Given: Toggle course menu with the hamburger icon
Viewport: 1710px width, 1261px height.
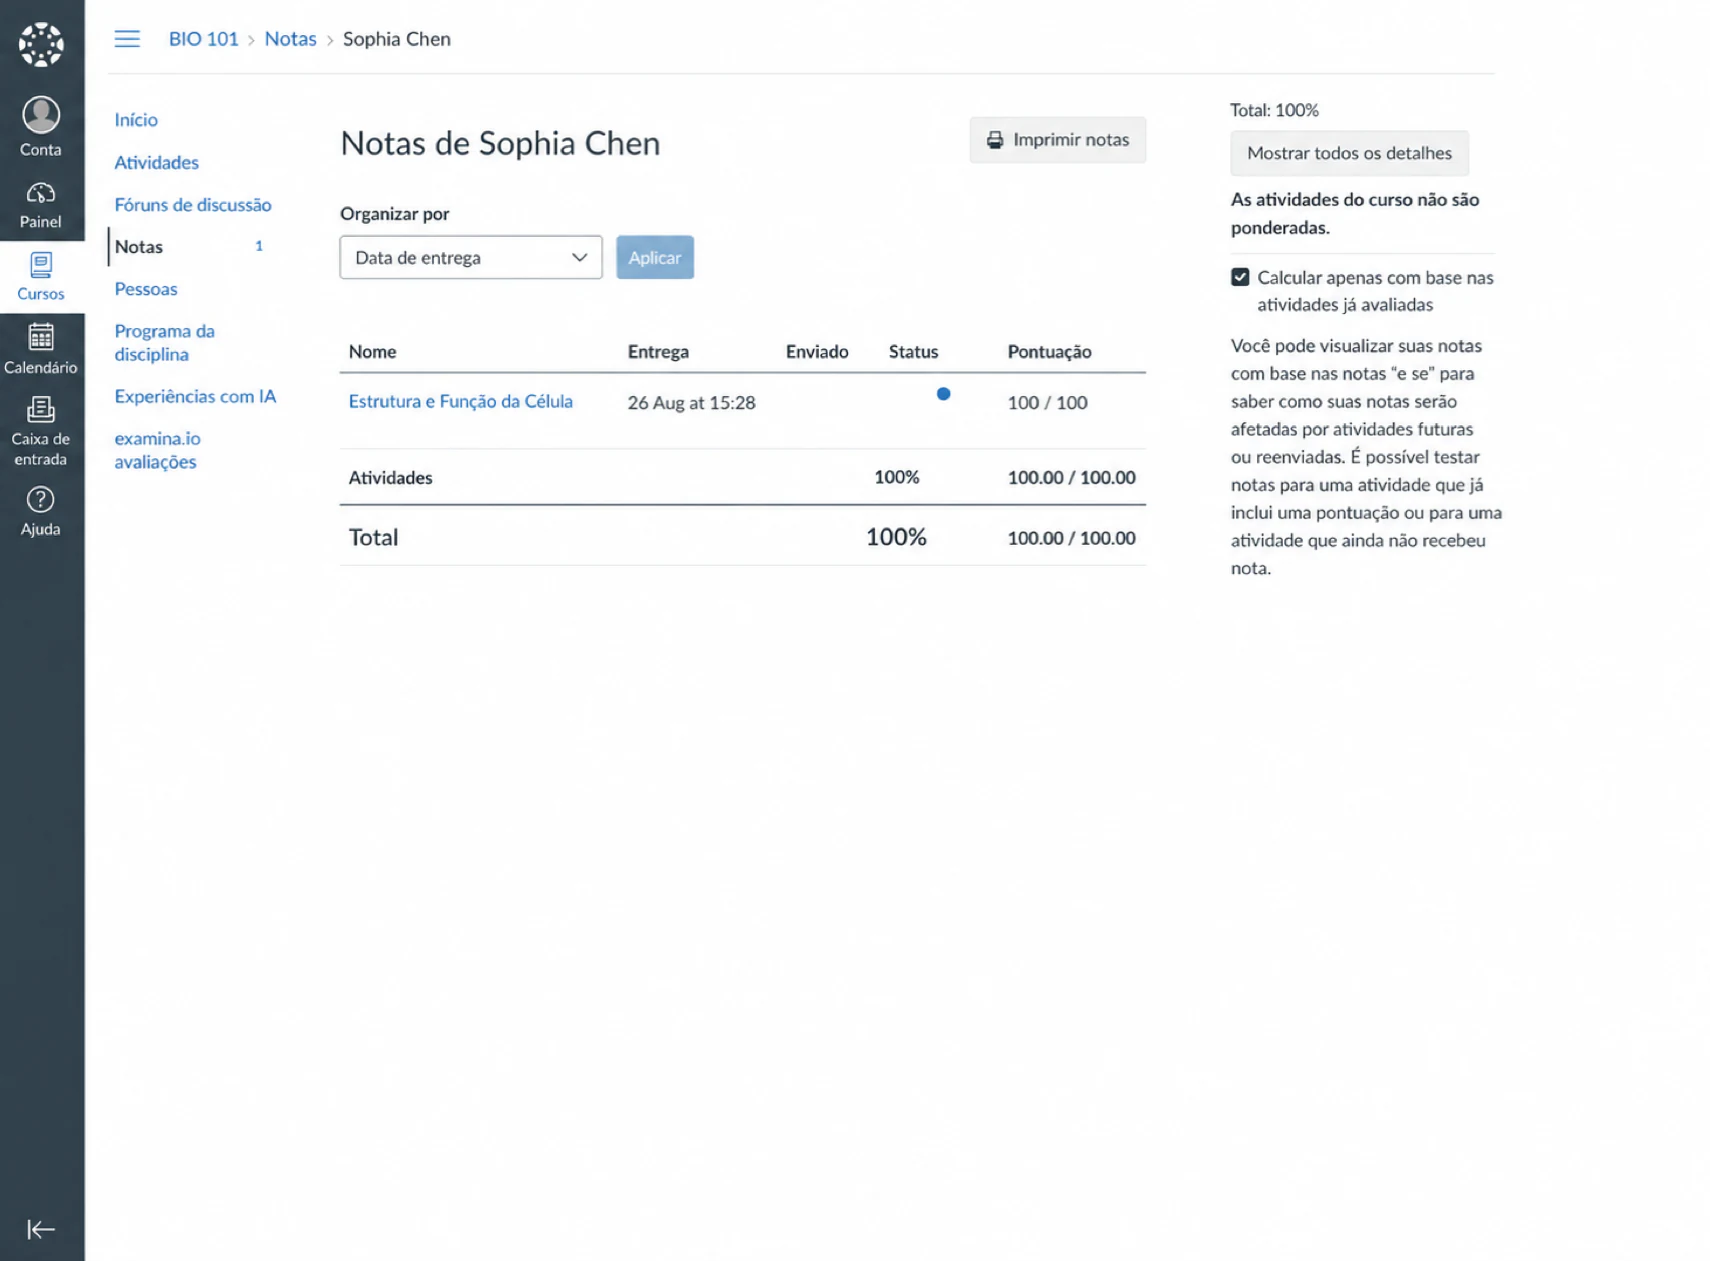Looking at the screenshot, I should [127, 39].
